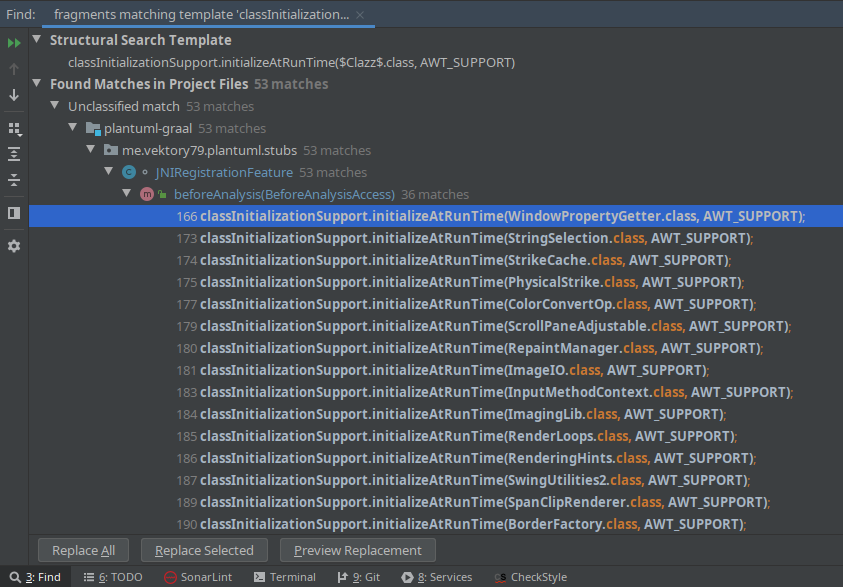843x587 pixels.
Task: Open the SonarLint tool window
Action: tap(198, 577)
